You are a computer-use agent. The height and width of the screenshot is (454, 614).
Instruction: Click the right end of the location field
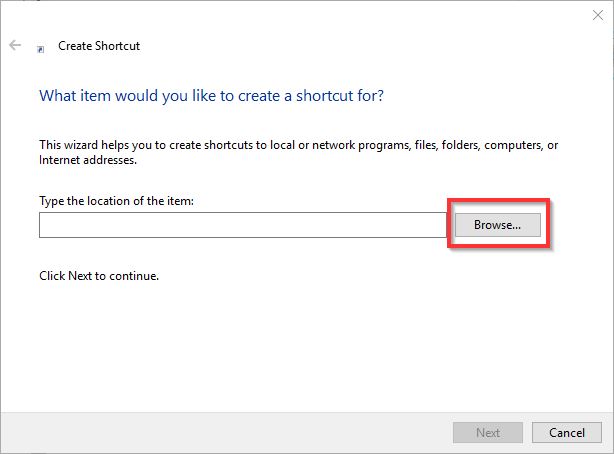[435, 225]
